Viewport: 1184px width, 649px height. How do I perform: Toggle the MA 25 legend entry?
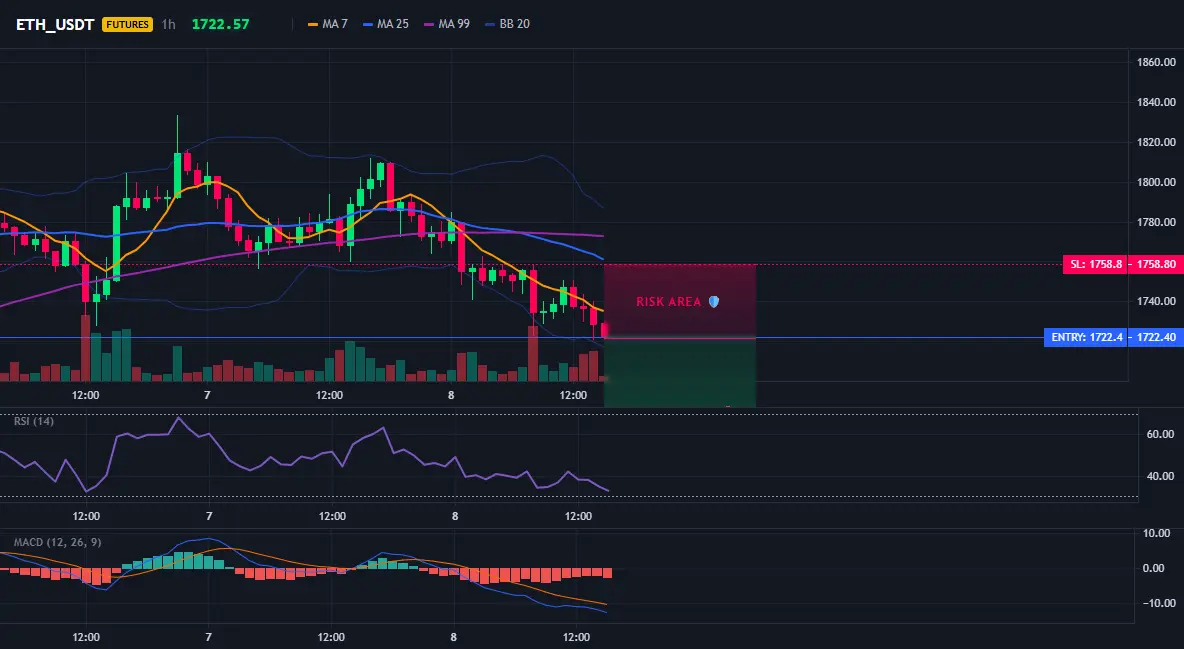[x=386, y=24]
